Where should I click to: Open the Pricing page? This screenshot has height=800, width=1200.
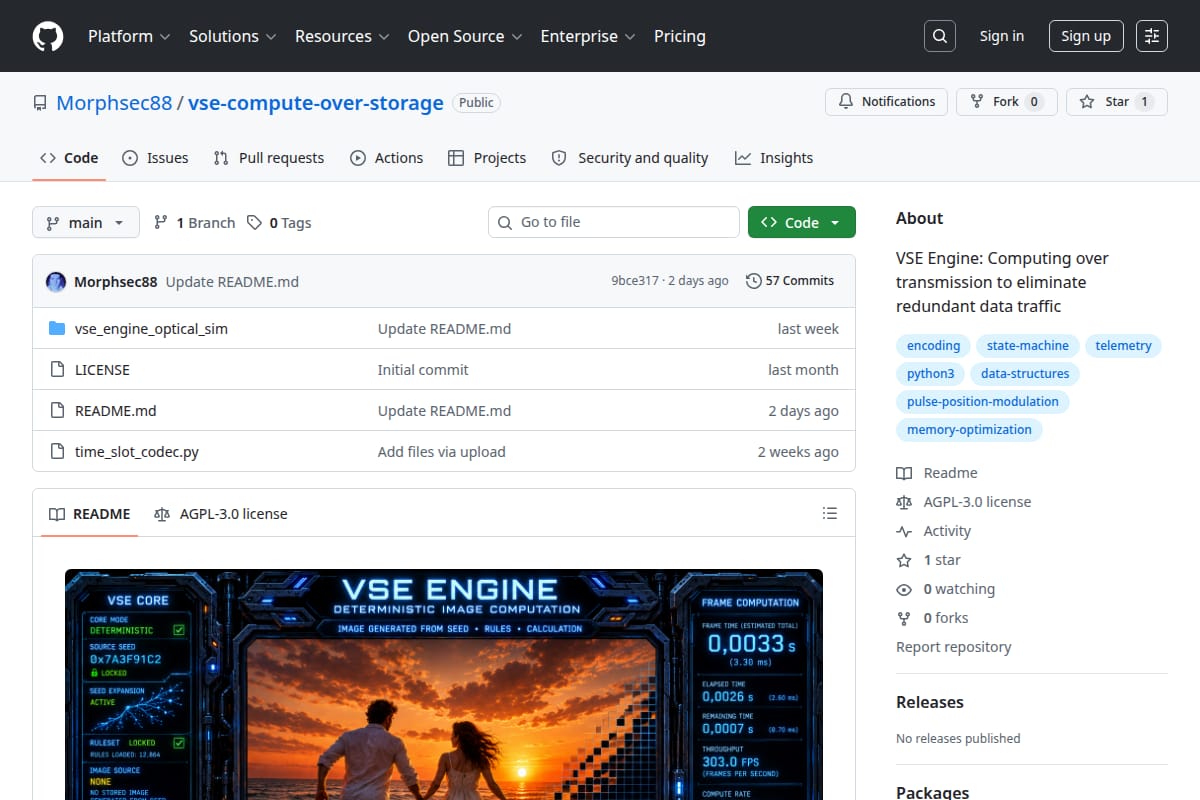tap(680, 36)
